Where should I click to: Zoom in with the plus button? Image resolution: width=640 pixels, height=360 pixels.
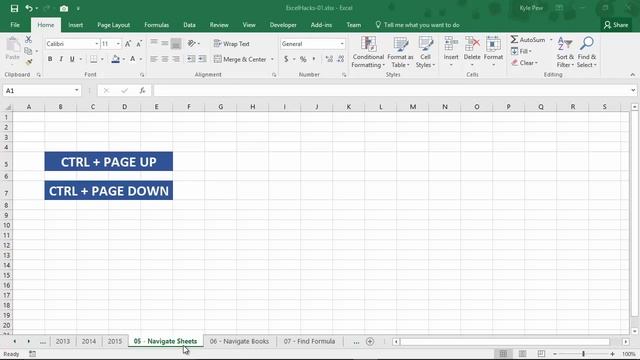(x=612, y=354)
